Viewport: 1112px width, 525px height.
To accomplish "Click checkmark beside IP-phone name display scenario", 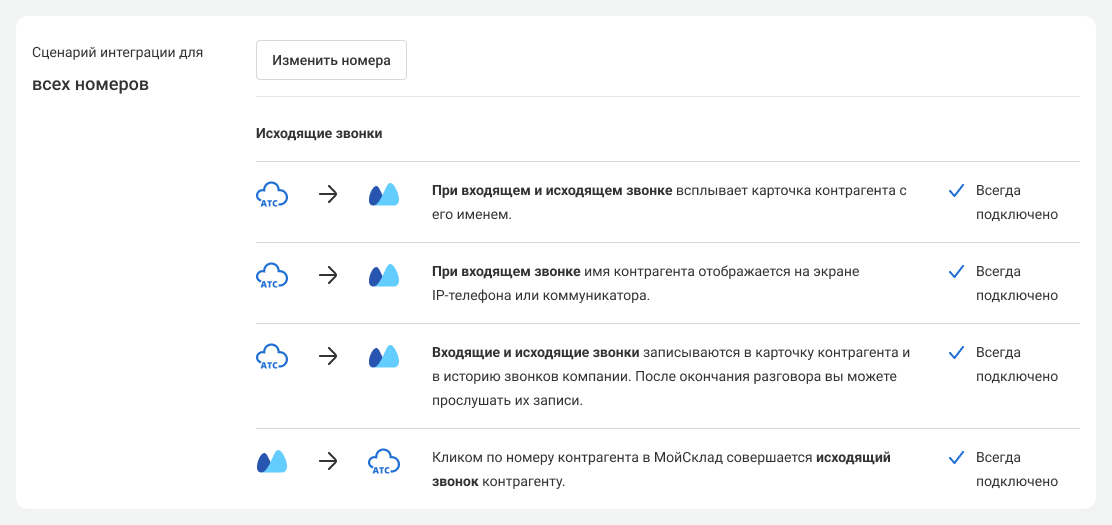I will tap(956, 271).
